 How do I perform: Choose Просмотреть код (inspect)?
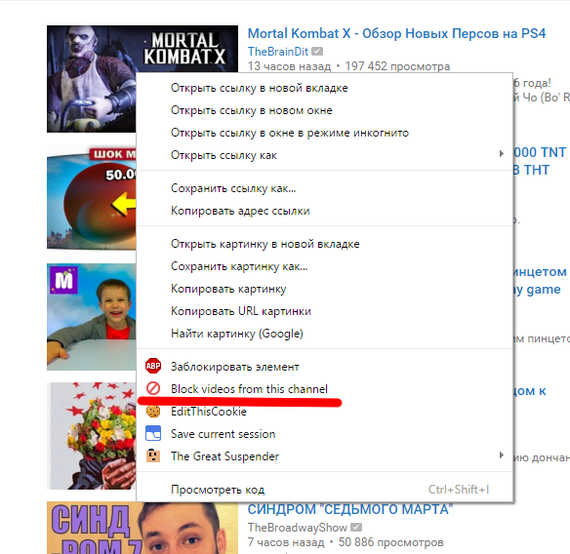coord(325,490)
